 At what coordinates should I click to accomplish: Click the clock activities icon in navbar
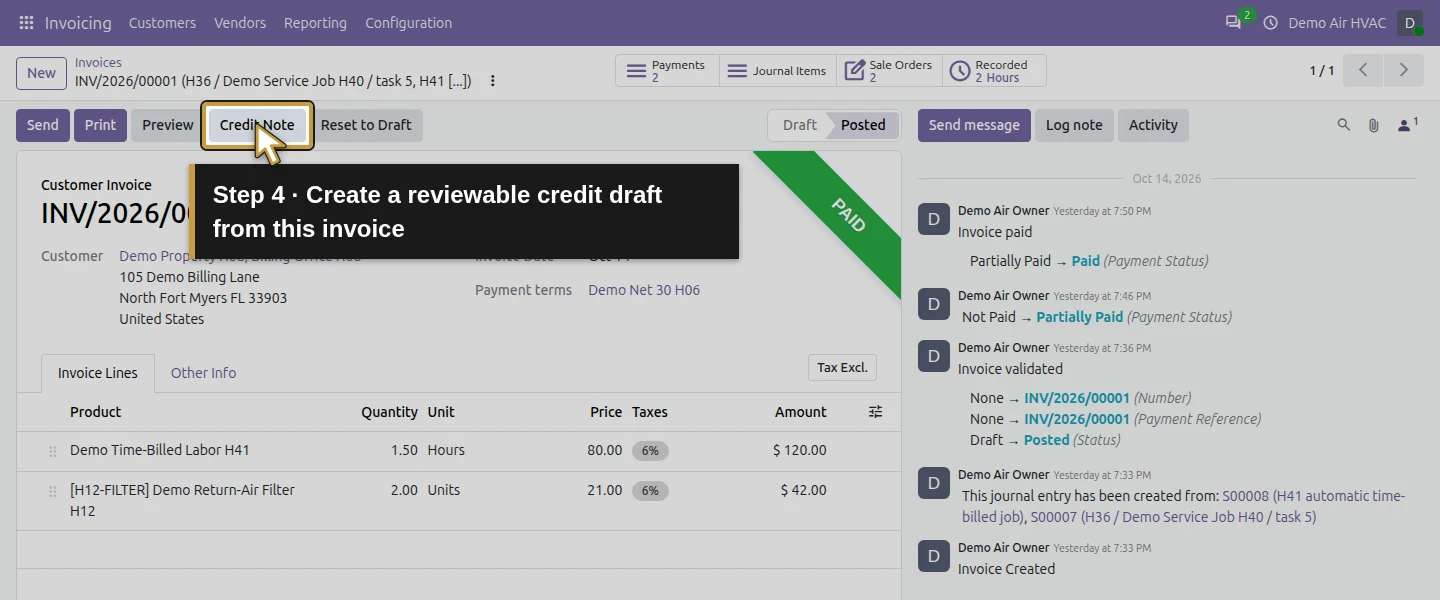point(1271,22)
